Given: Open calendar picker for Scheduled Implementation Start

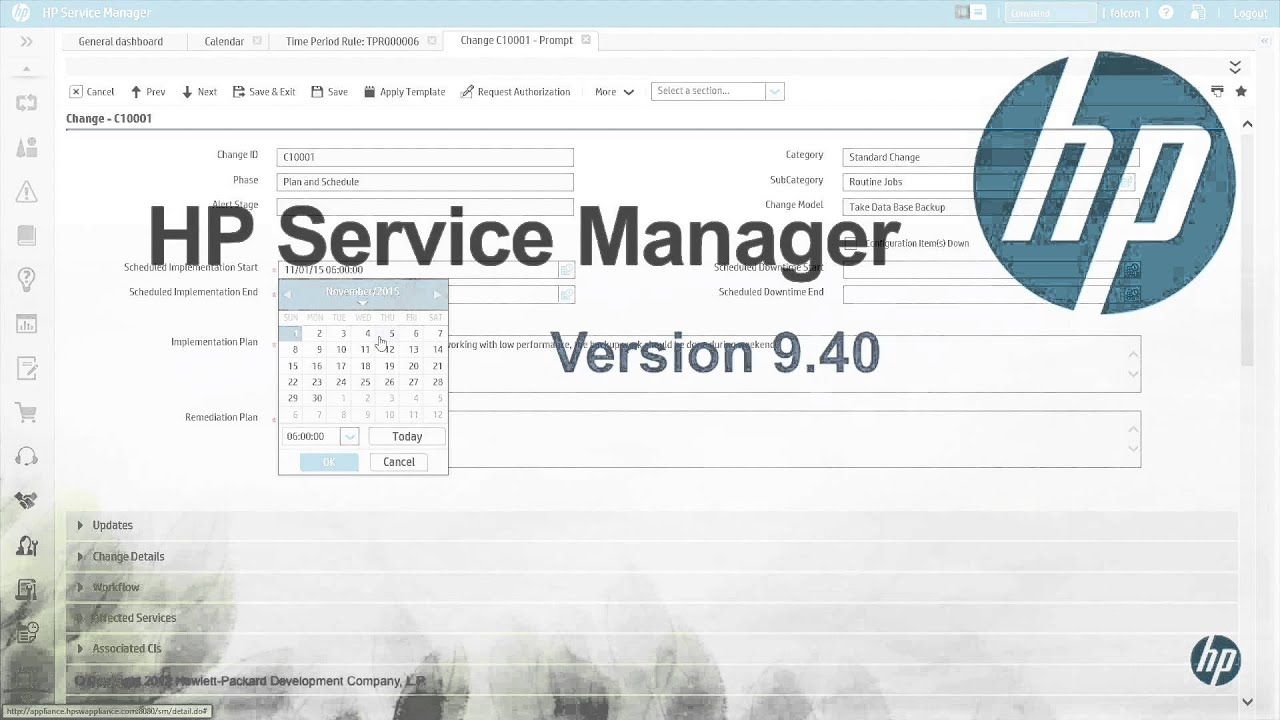Looking at the screenshot, I should point(566,269).
